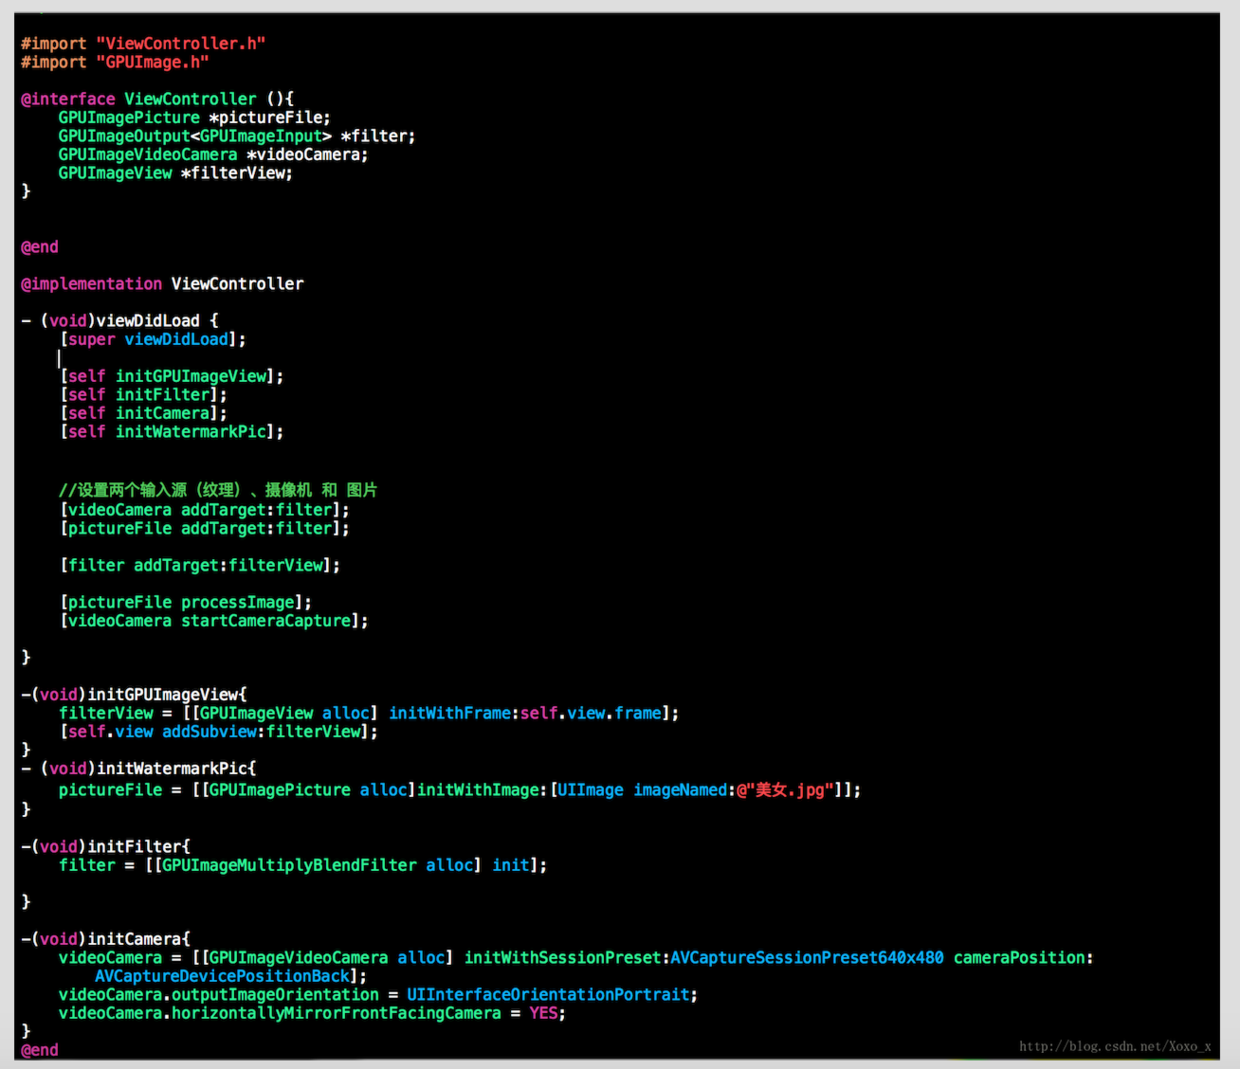Click [videoCamera addTarget:filter] line
This screenshot has height=1069, width=1240.
point(205,510)
